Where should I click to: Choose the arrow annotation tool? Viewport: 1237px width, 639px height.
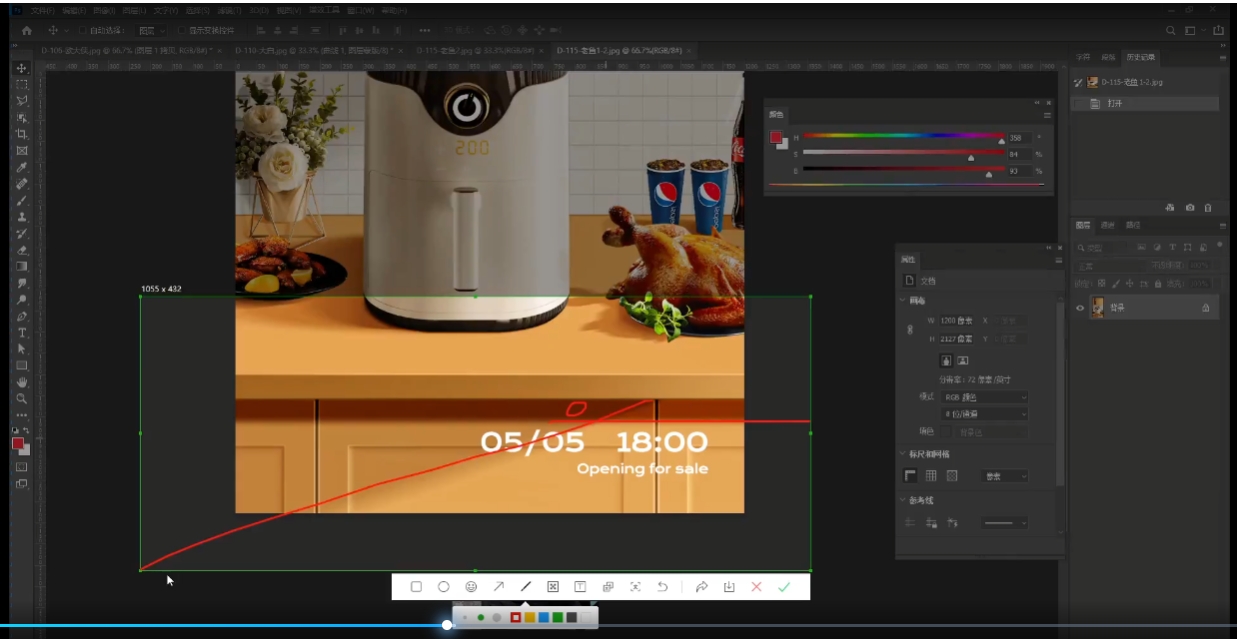click(x=498, y=587)
